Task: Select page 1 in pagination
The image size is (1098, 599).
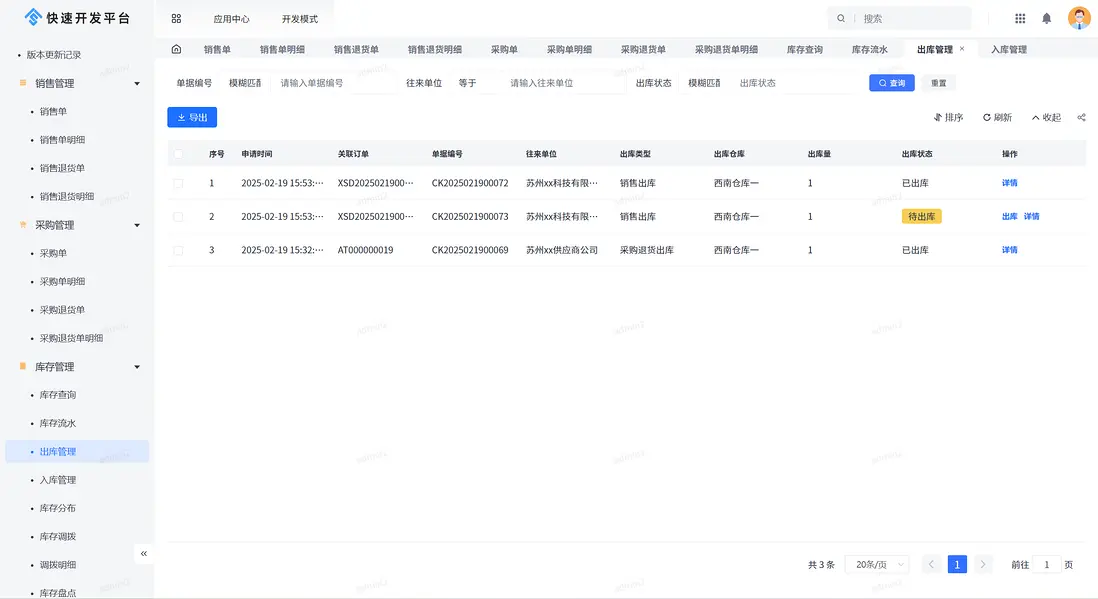Action: tap(957, 565)
